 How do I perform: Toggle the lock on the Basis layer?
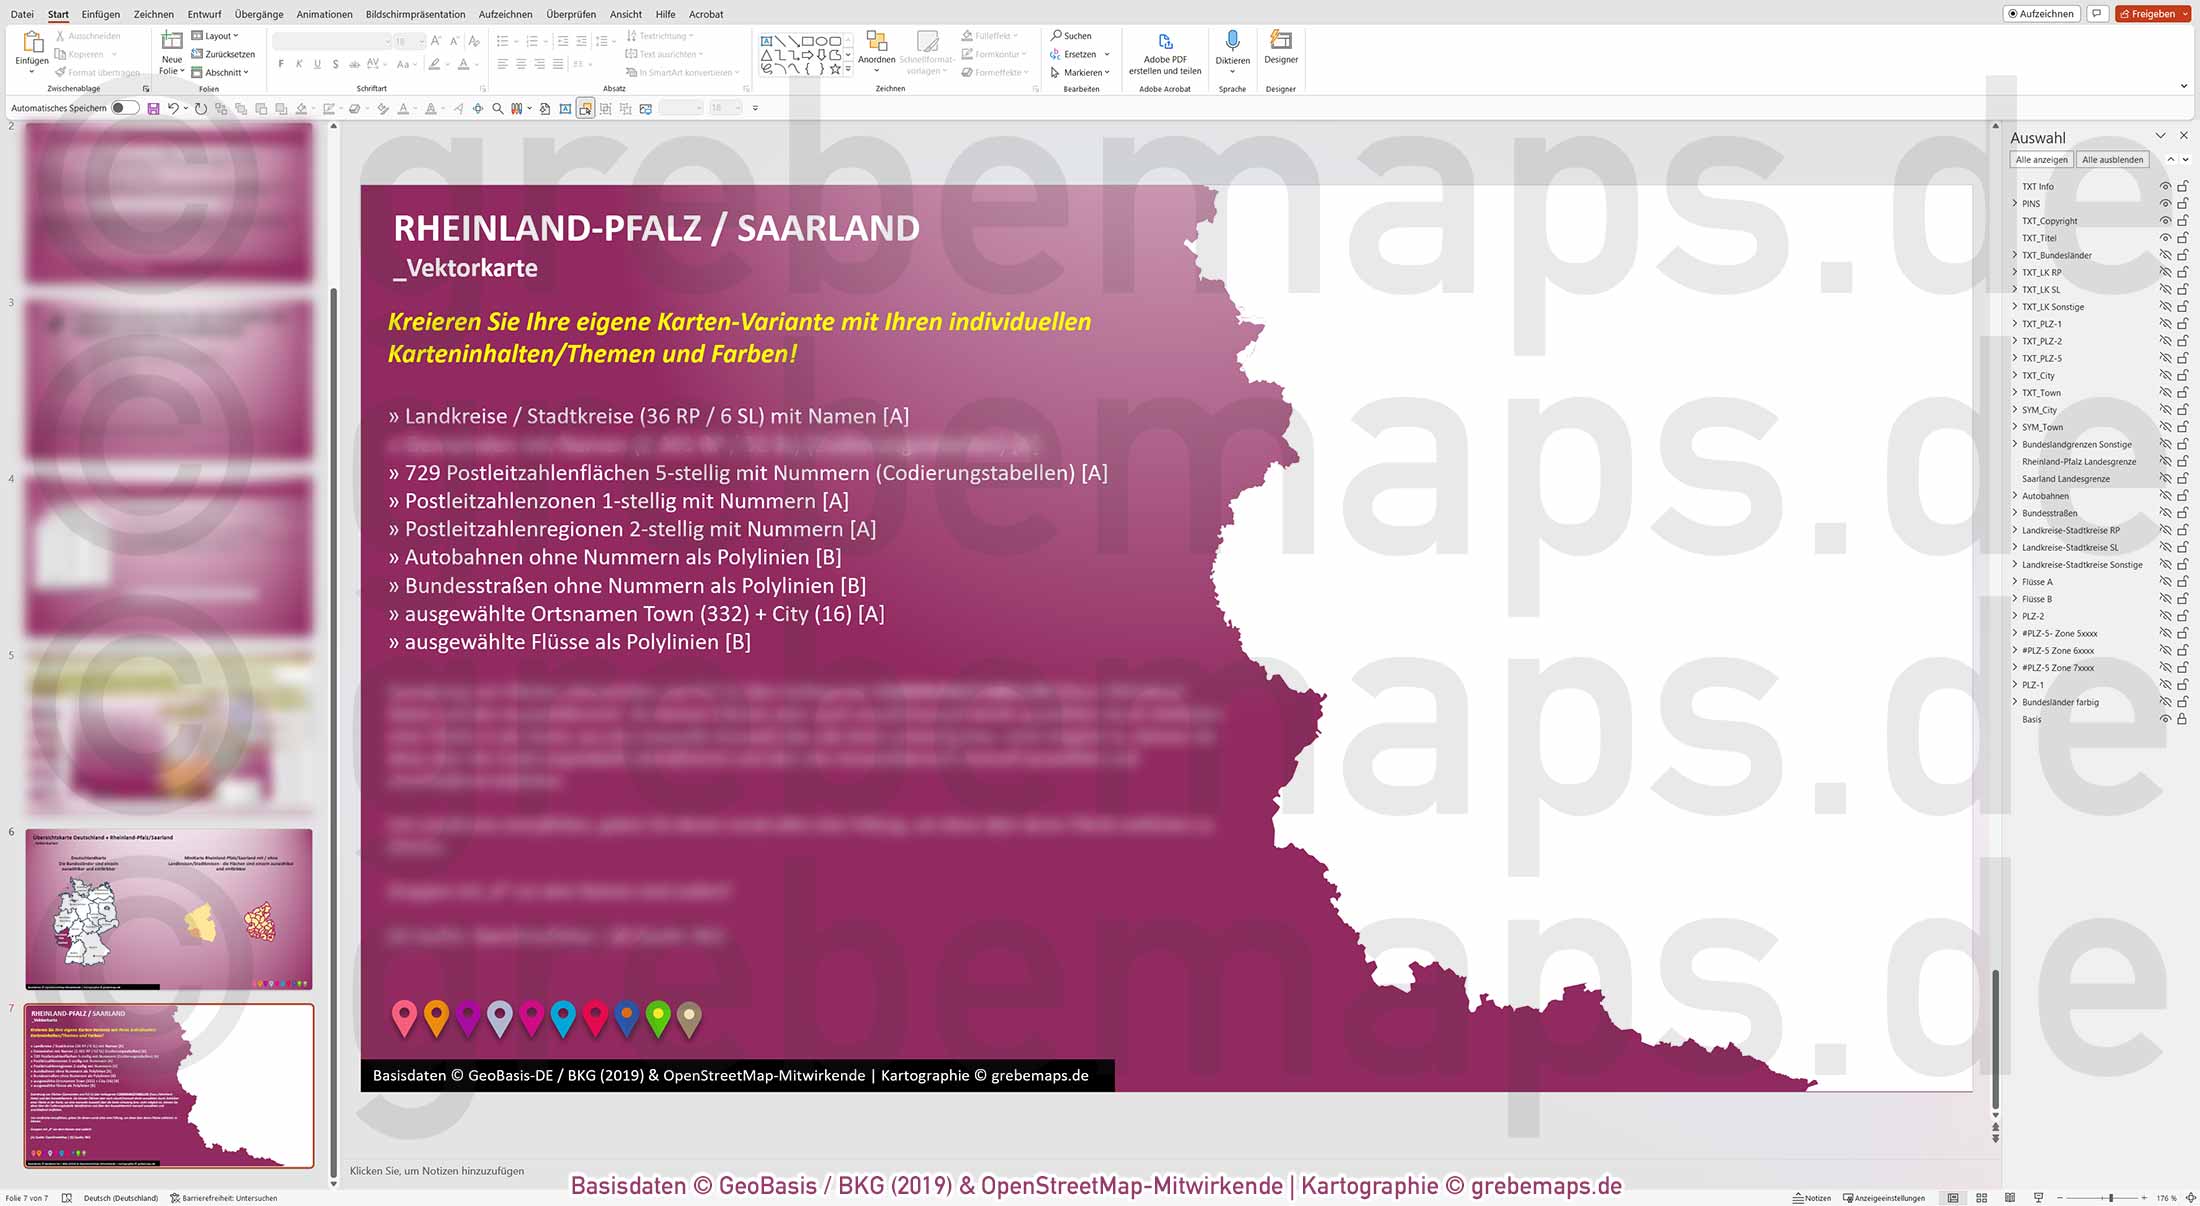2182,718
